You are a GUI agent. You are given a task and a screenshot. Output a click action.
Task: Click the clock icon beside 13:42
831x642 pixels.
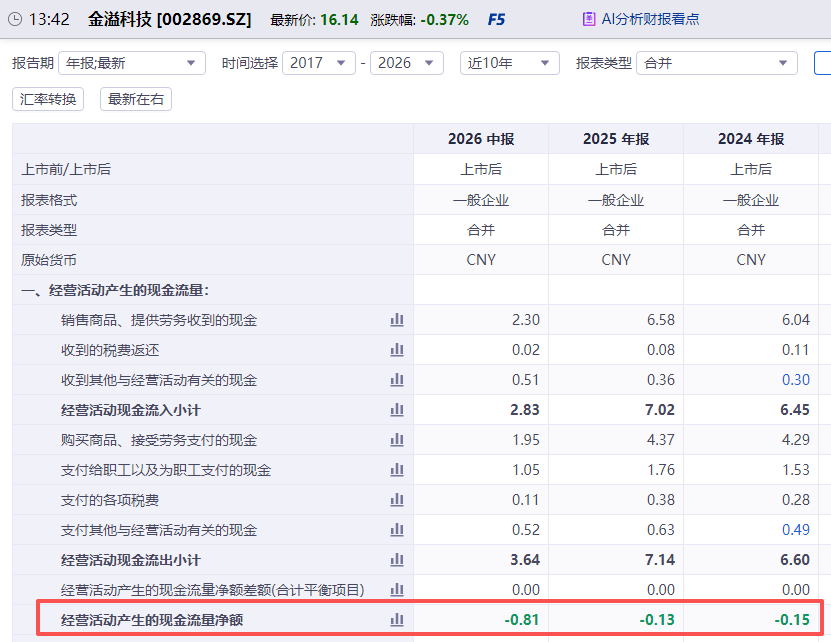[15, 20]
